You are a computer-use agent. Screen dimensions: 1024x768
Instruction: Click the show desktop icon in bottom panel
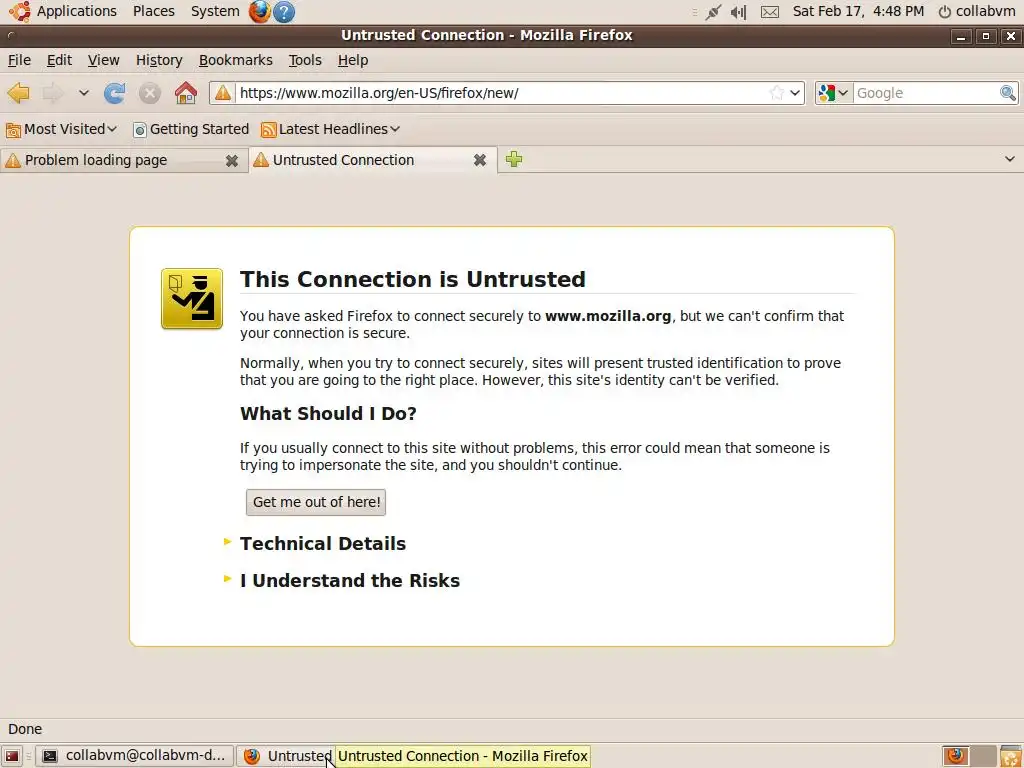(x=12, y=756)
